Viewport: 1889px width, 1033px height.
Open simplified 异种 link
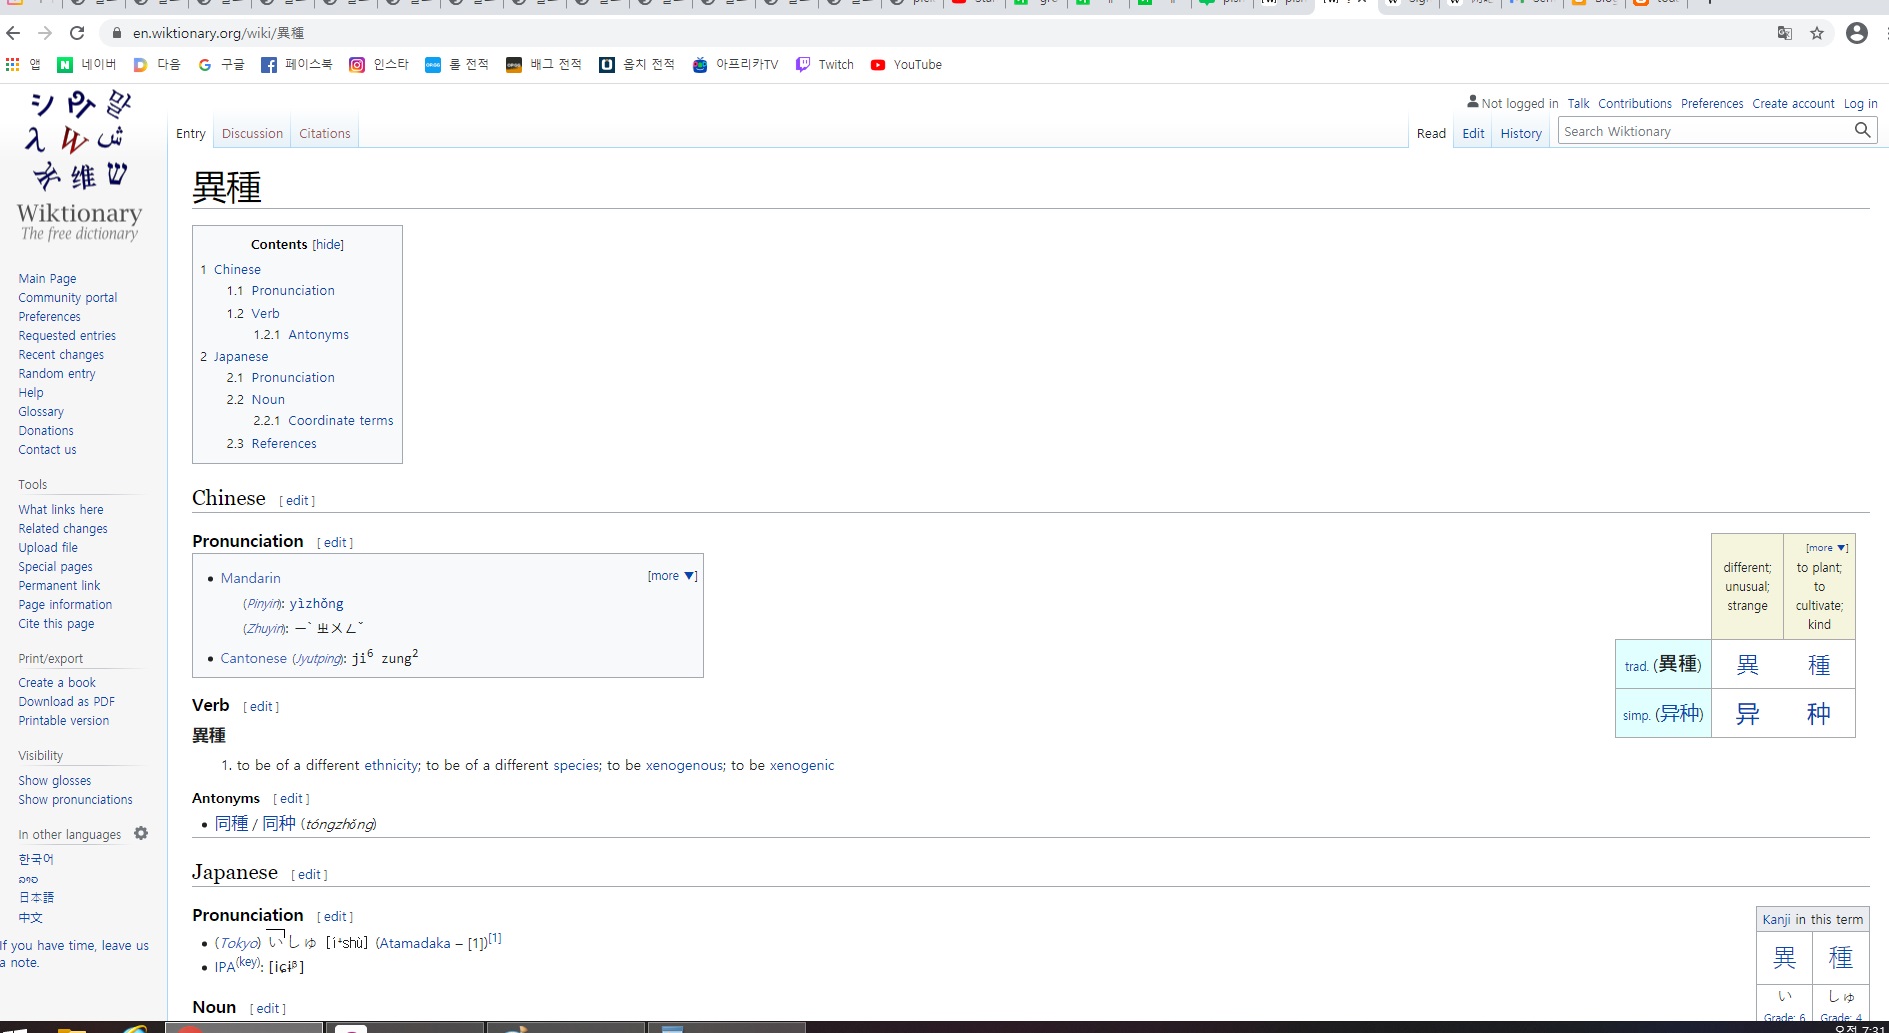[x=1679, y=714]
